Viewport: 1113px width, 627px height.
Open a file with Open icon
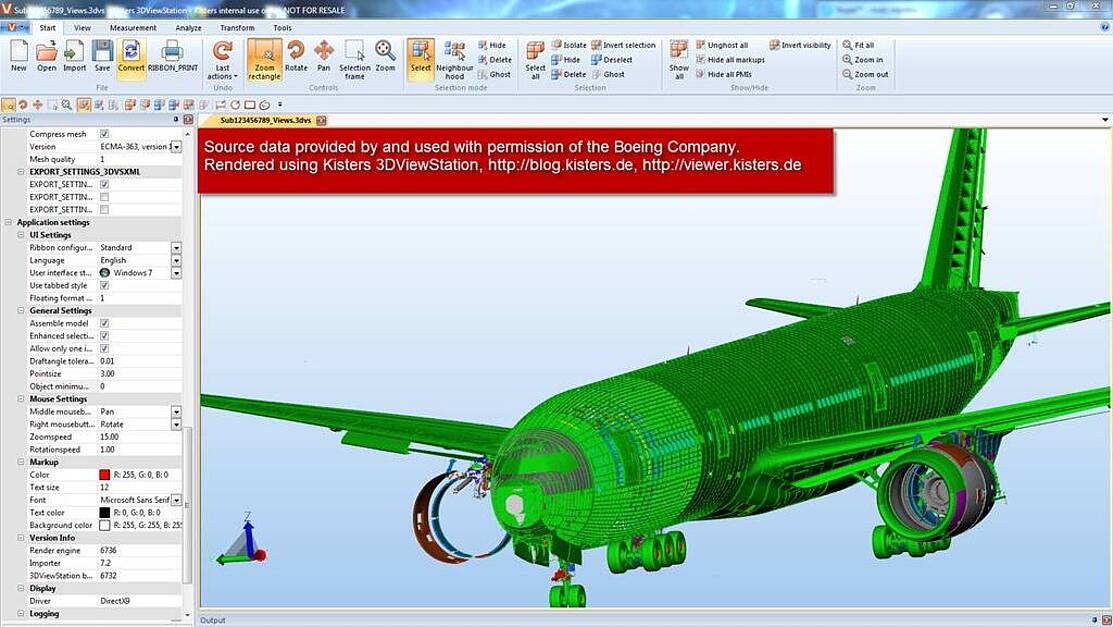(x=46, y=56)
